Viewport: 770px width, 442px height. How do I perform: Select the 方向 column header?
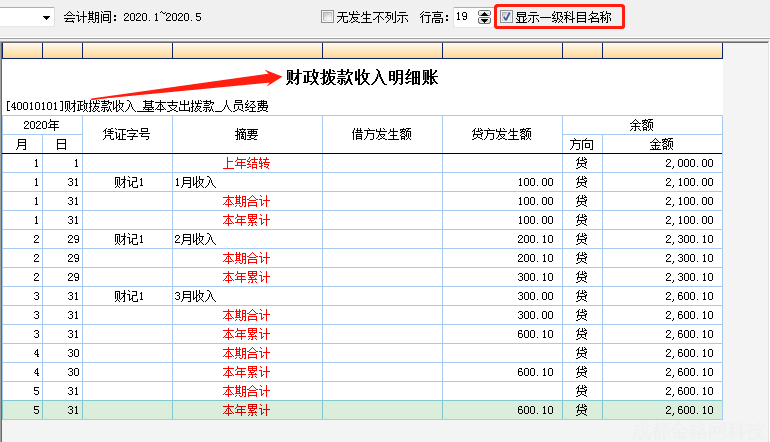581,144
